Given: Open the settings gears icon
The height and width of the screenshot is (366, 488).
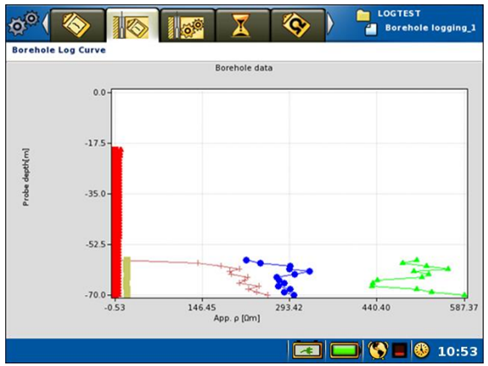Looking at the screenshot, I should [x=23, y=23].
